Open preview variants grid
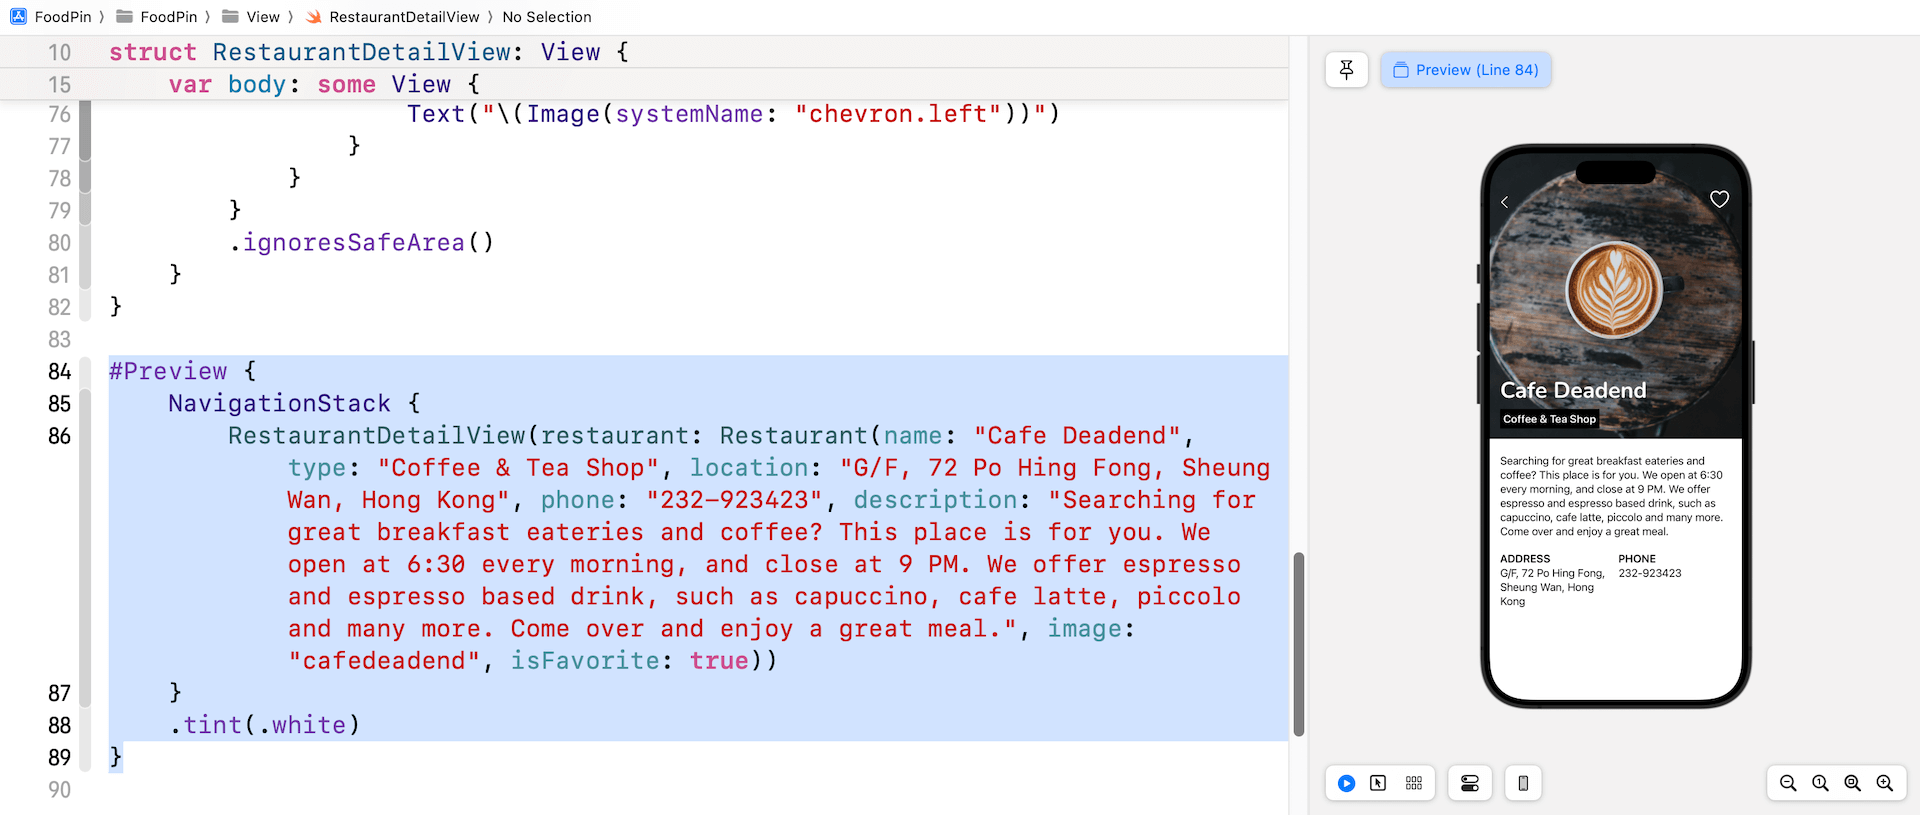 pyautogui.click(x=1413, y=783)
